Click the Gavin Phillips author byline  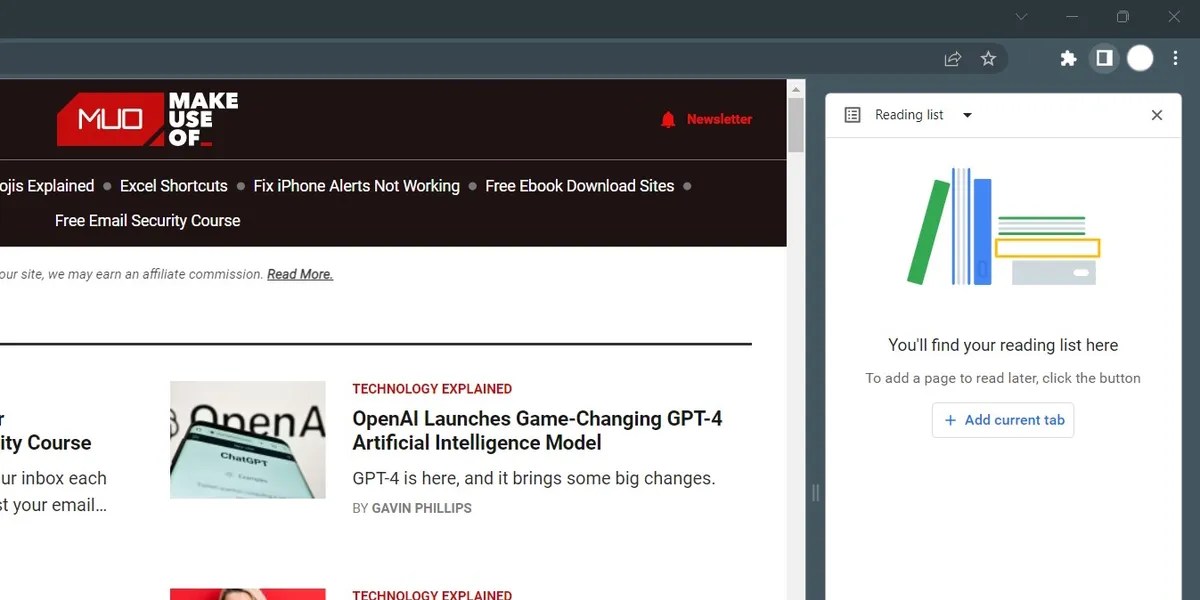point(421,507)
